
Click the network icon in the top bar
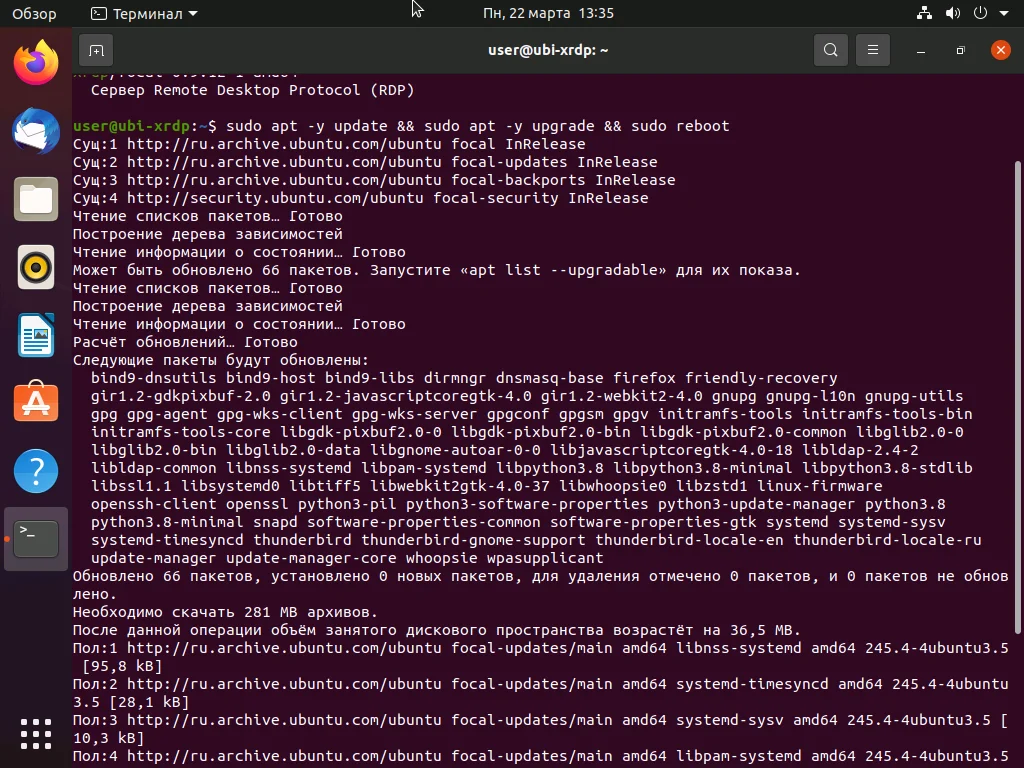coord(923,14)
